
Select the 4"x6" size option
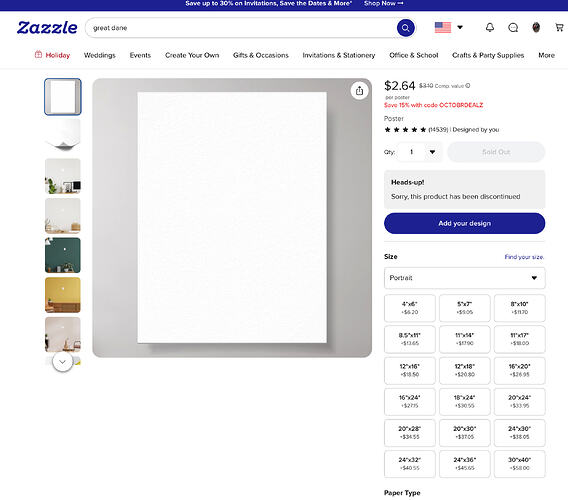coord(409,308)
